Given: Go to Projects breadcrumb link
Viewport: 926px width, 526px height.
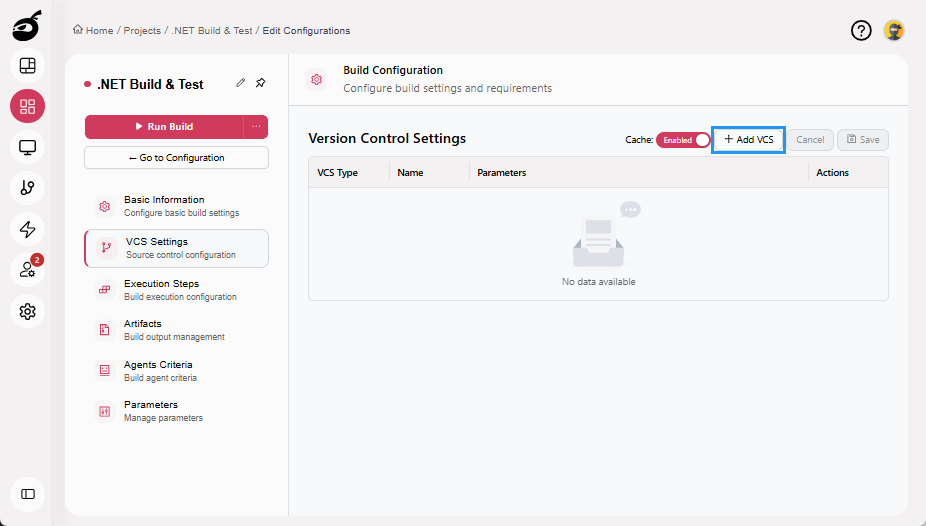Looking at the screenshot, I should [142, 31].
